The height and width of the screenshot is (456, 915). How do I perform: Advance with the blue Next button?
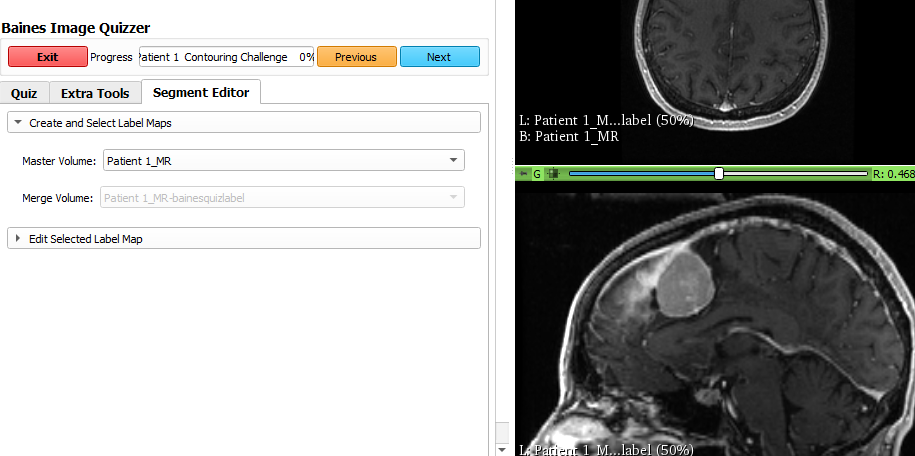(439, 57)
